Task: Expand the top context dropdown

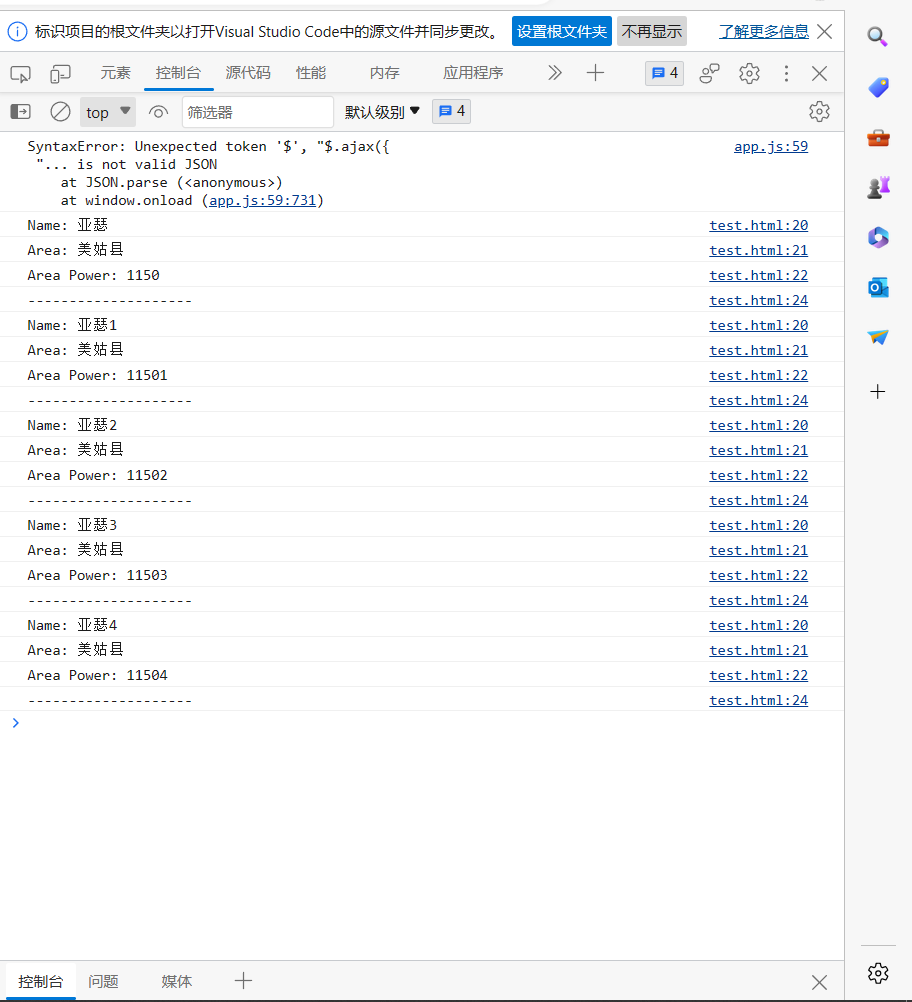Action: [x=108, y=112]
